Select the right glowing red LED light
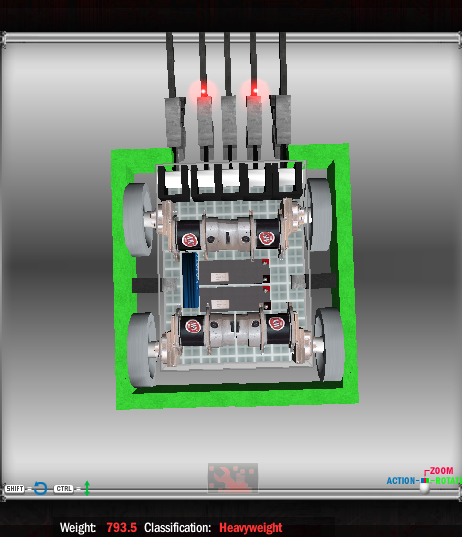 coord(254,90)
